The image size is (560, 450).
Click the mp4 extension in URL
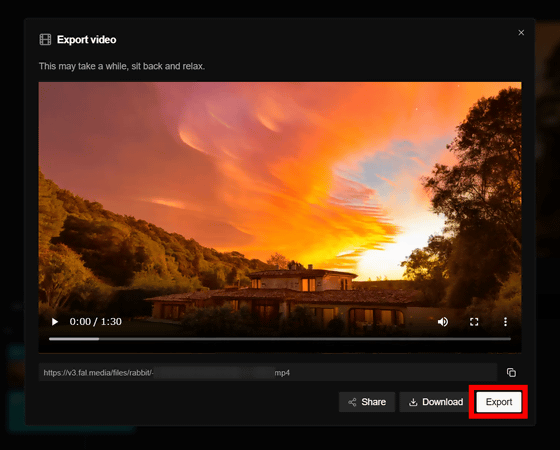[x=282, y=373]
